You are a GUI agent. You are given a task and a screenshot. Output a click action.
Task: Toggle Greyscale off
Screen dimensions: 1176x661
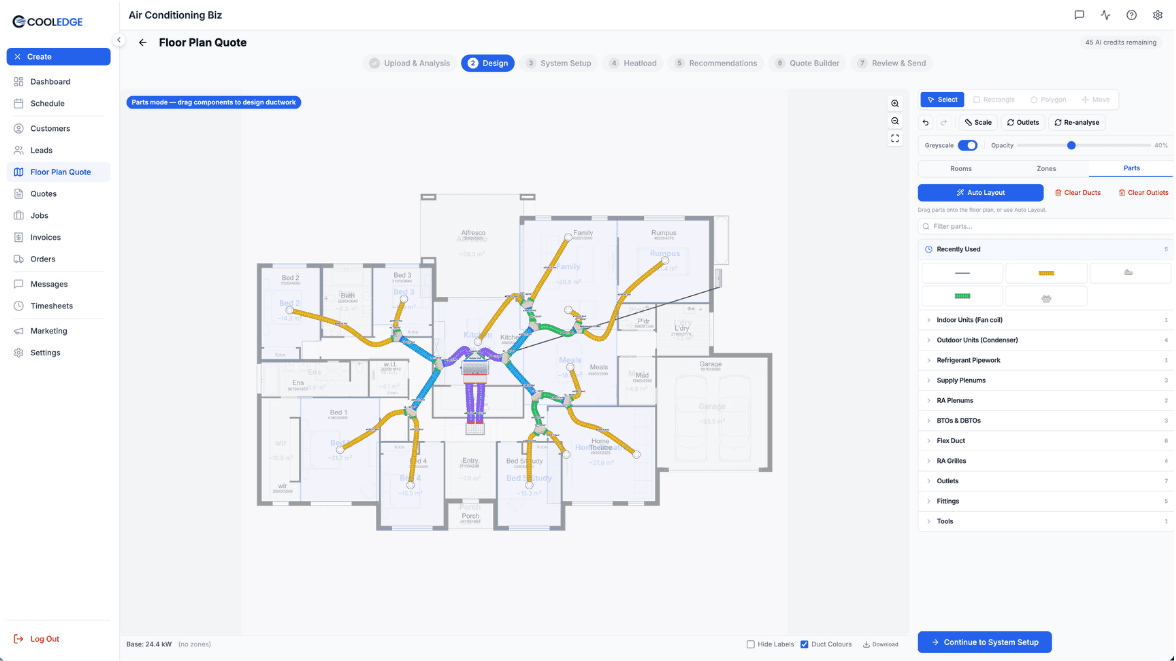[x=967, y=144]
